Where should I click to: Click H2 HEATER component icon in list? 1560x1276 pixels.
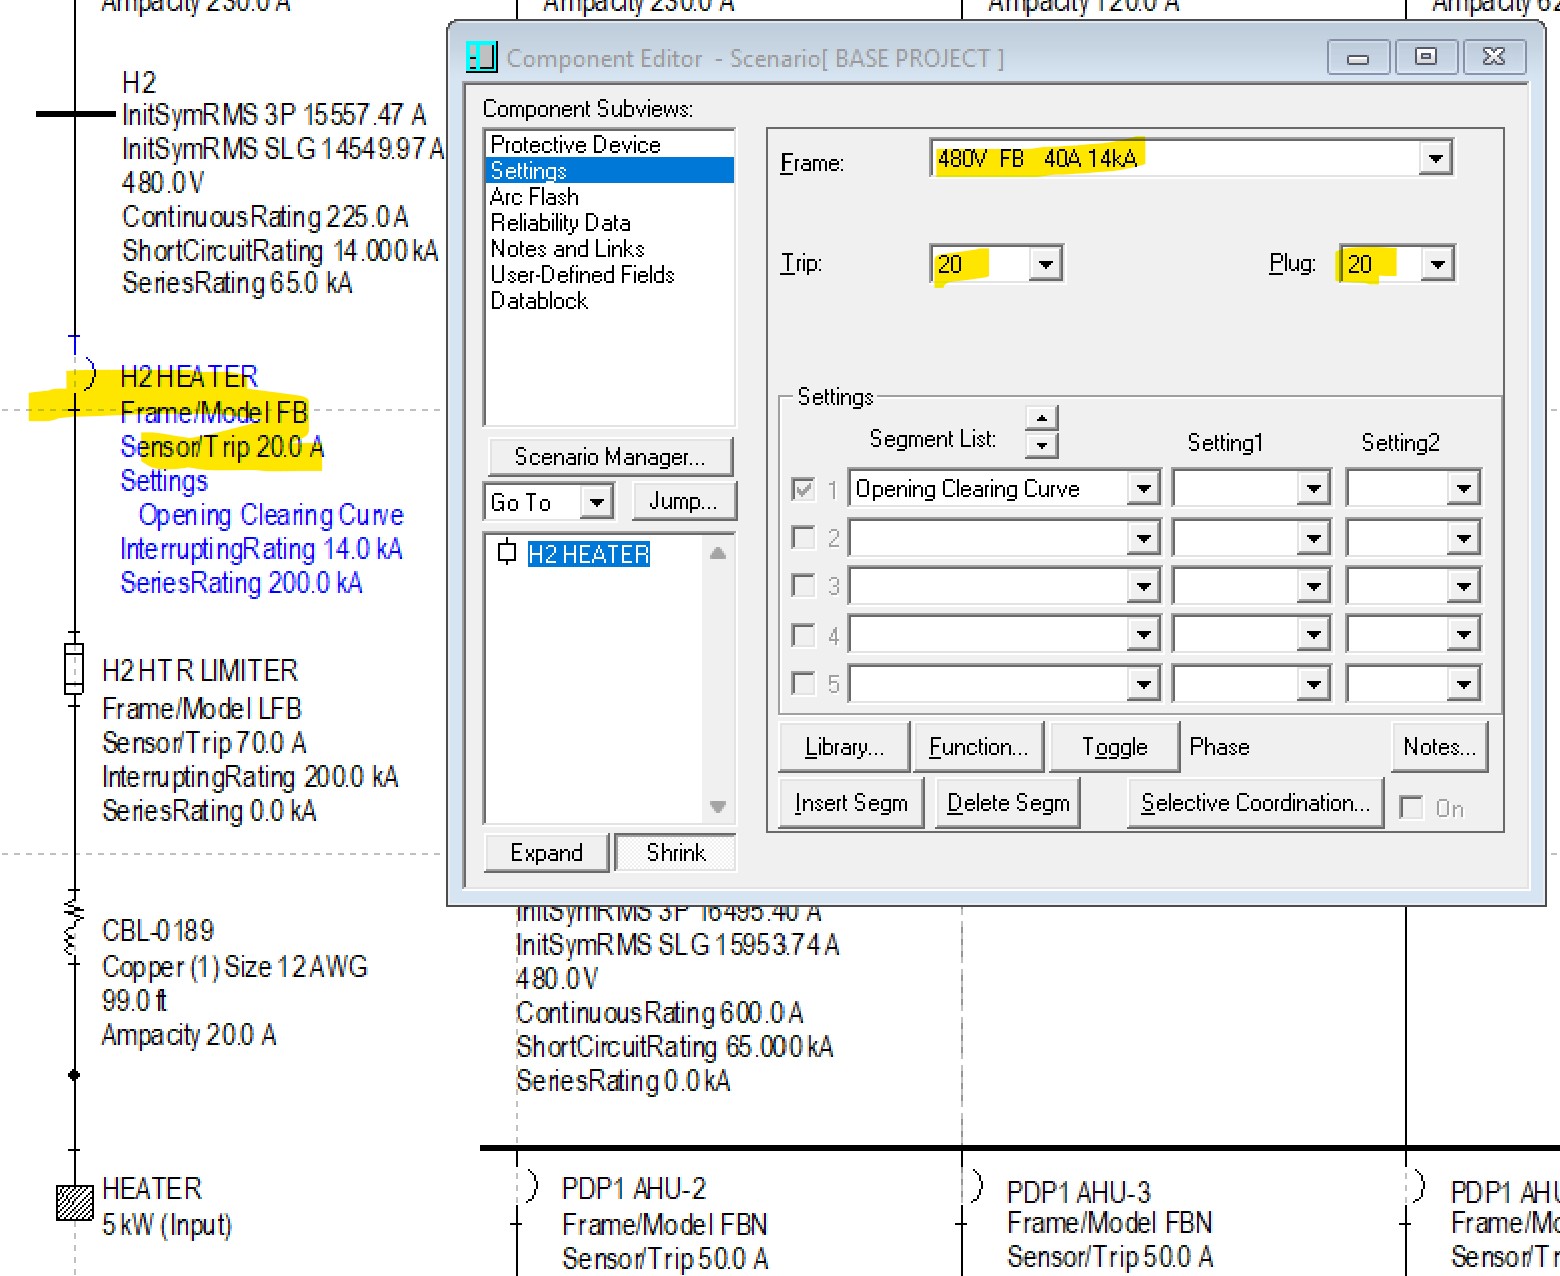click(507, 552)
